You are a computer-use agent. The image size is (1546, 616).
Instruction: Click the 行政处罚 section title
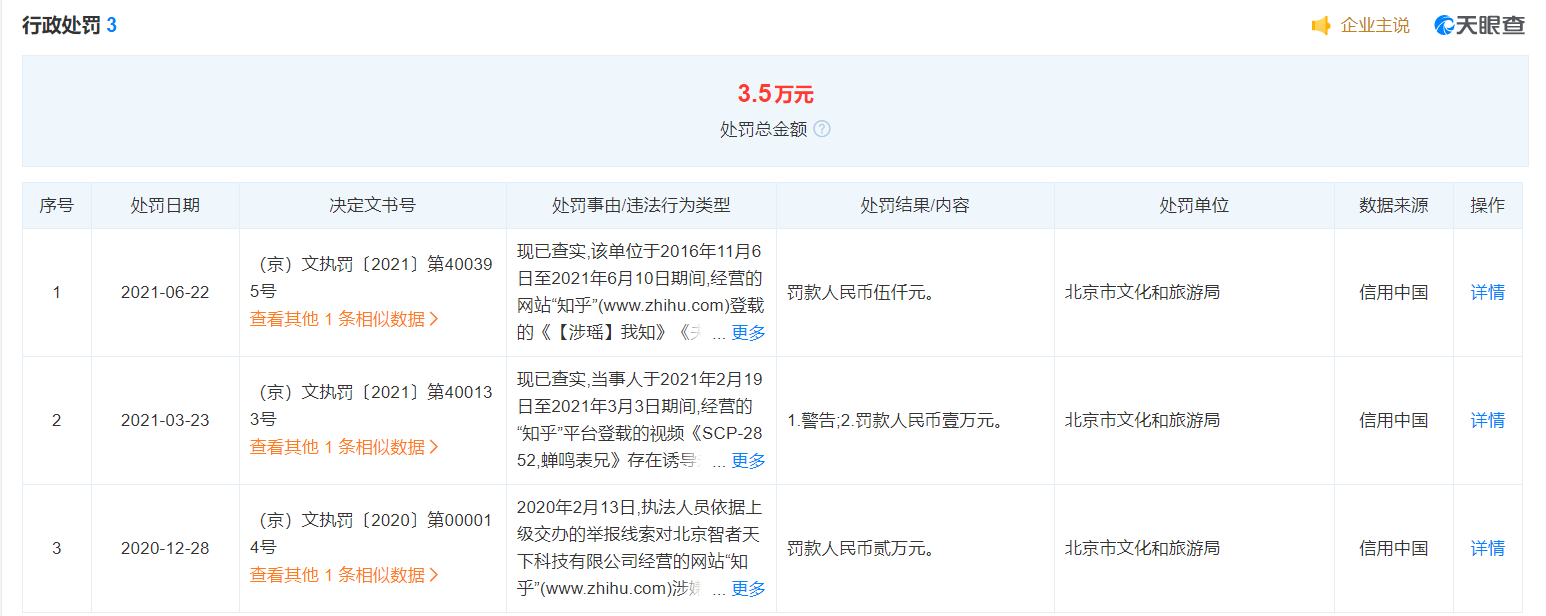(x=61, y=25)
